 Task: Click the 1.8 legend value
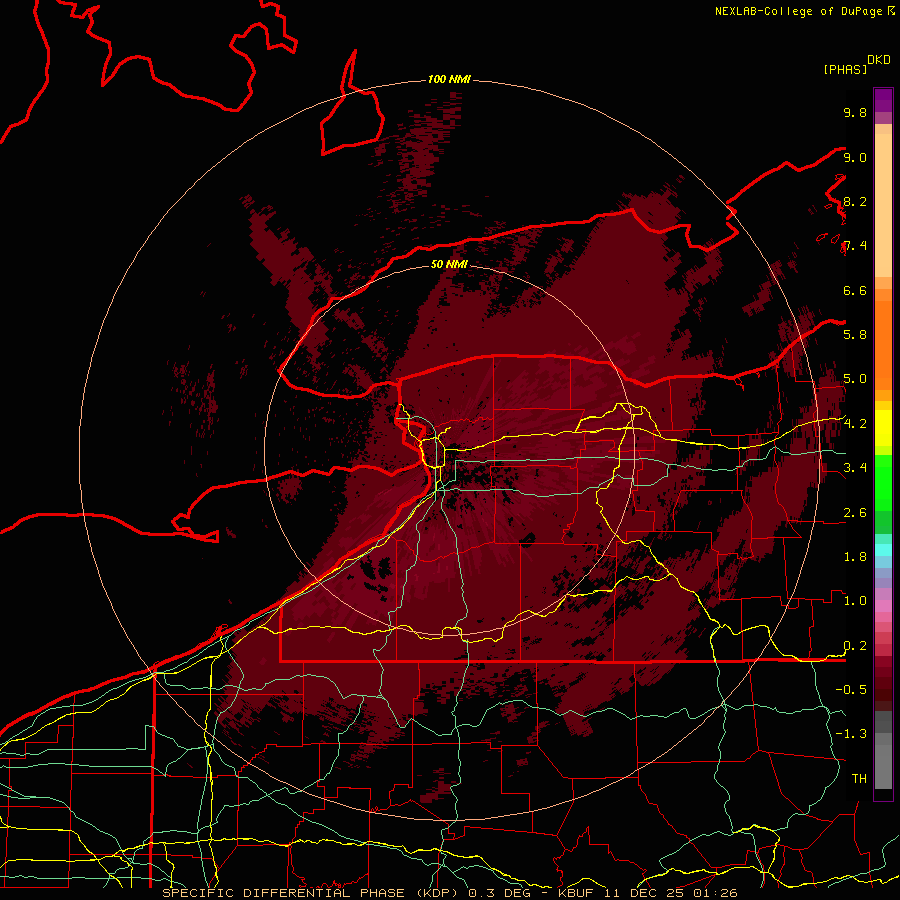coord(855,557)
